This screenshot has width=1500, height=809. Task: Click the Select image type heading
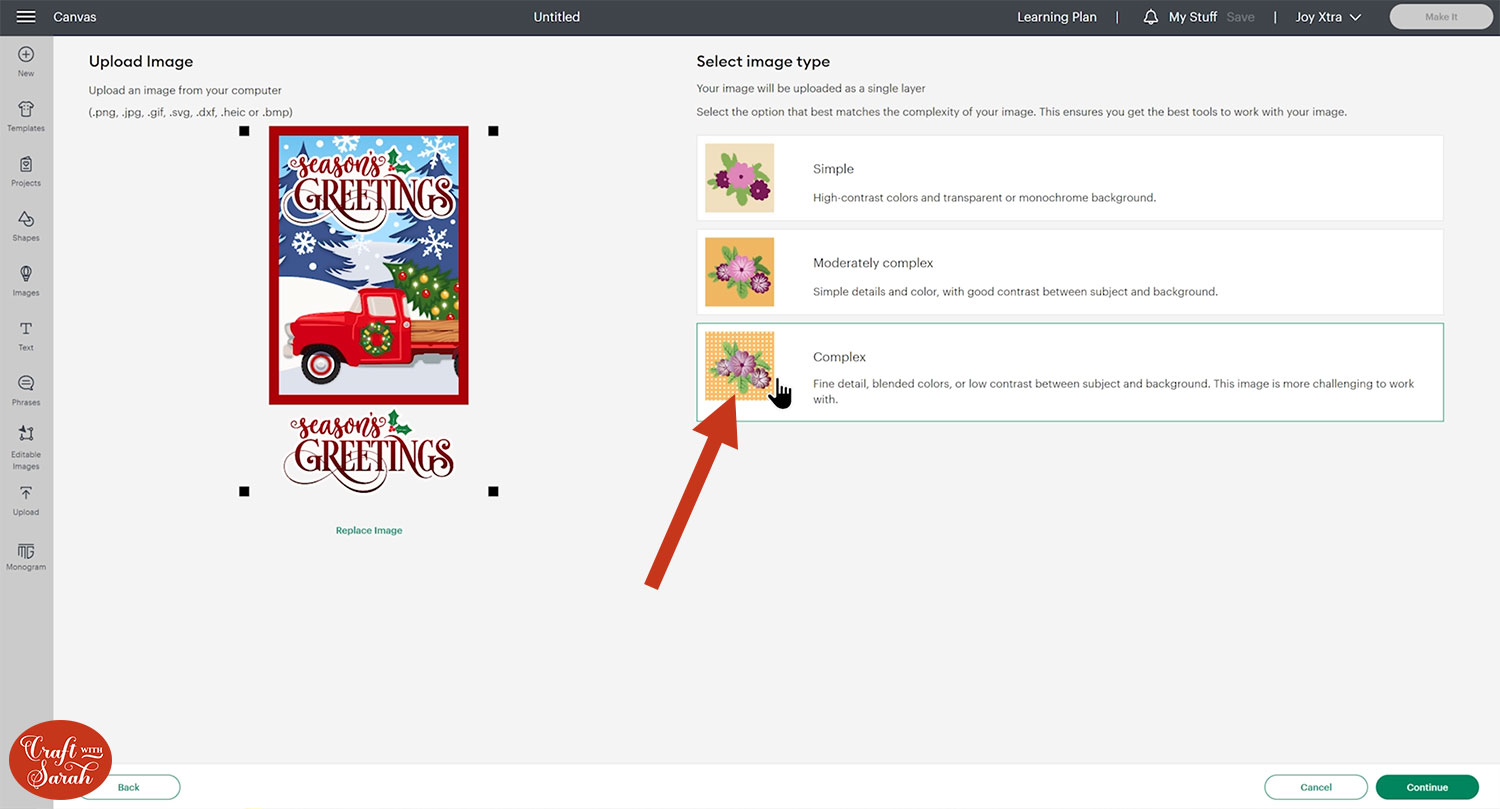(763, 62)
